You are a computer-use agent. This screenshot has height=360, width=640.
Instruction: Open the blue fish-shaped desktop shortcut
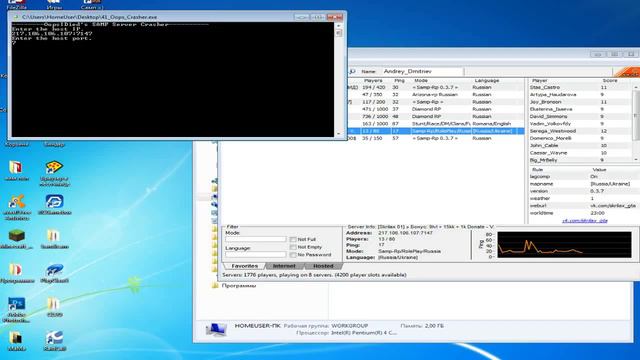(54, 270)
